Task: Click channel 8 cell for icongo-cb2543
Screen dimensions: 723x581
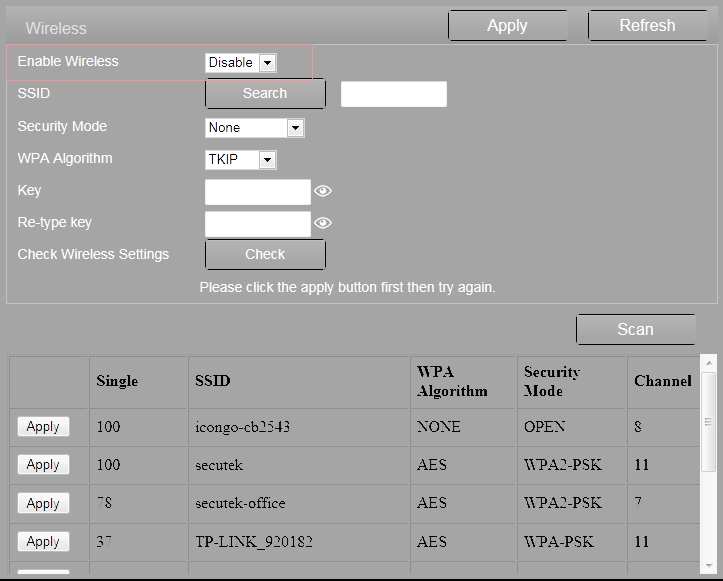Action: point(663,427)
